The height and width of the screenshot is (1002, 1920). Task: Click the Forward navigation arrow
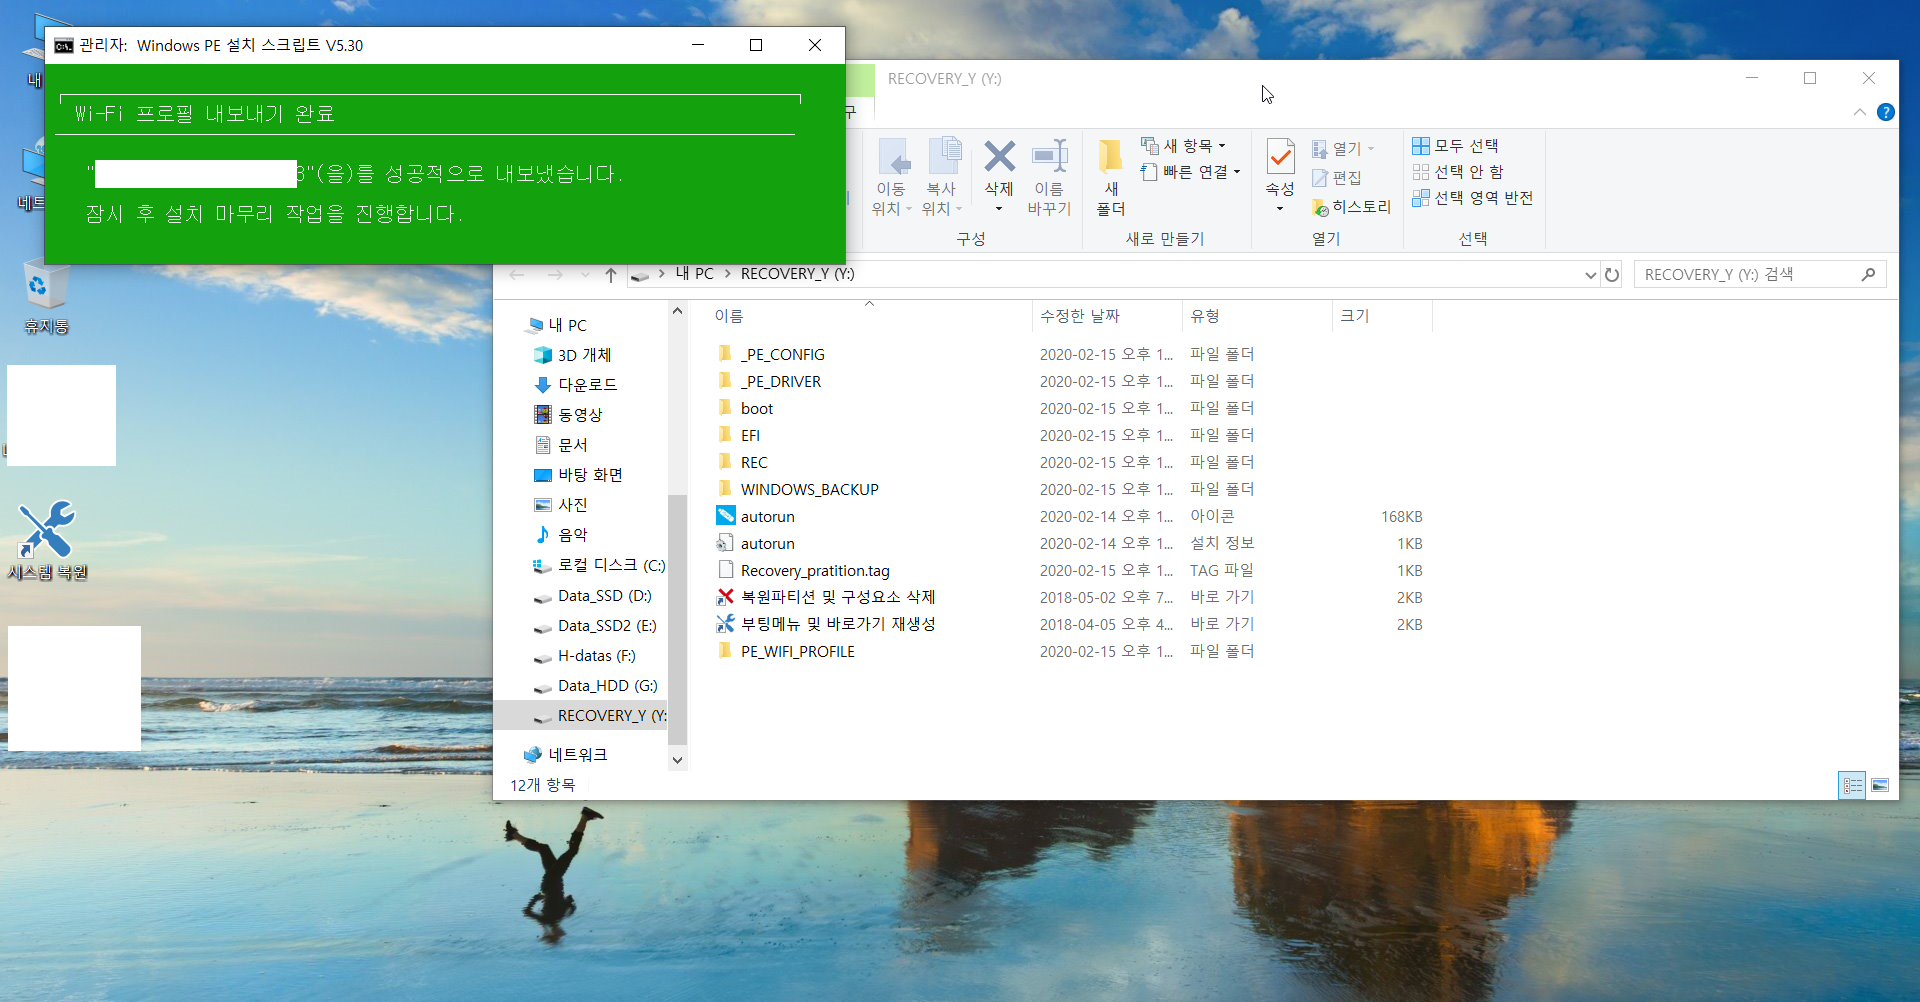click(x=555, y=275)
